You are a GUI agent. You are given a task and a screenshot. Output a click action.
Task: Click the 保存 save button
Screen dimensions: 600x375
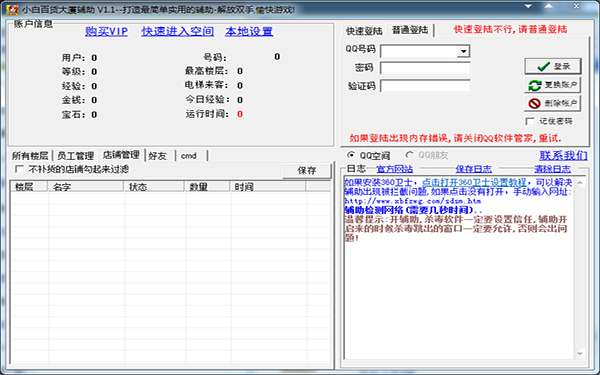click(307, 171)
